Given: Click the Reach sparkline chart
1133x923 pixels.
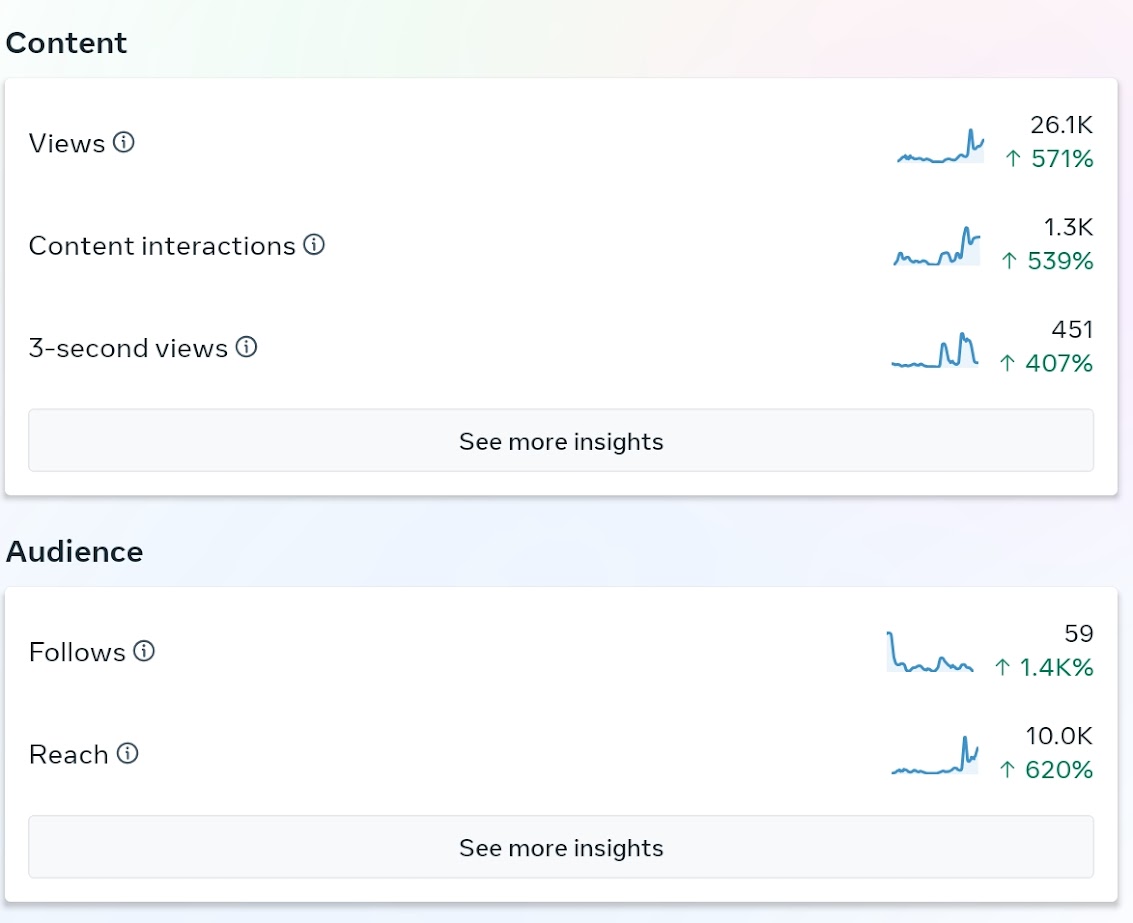Looking at the screenshot, I should [x=935, y=755].
